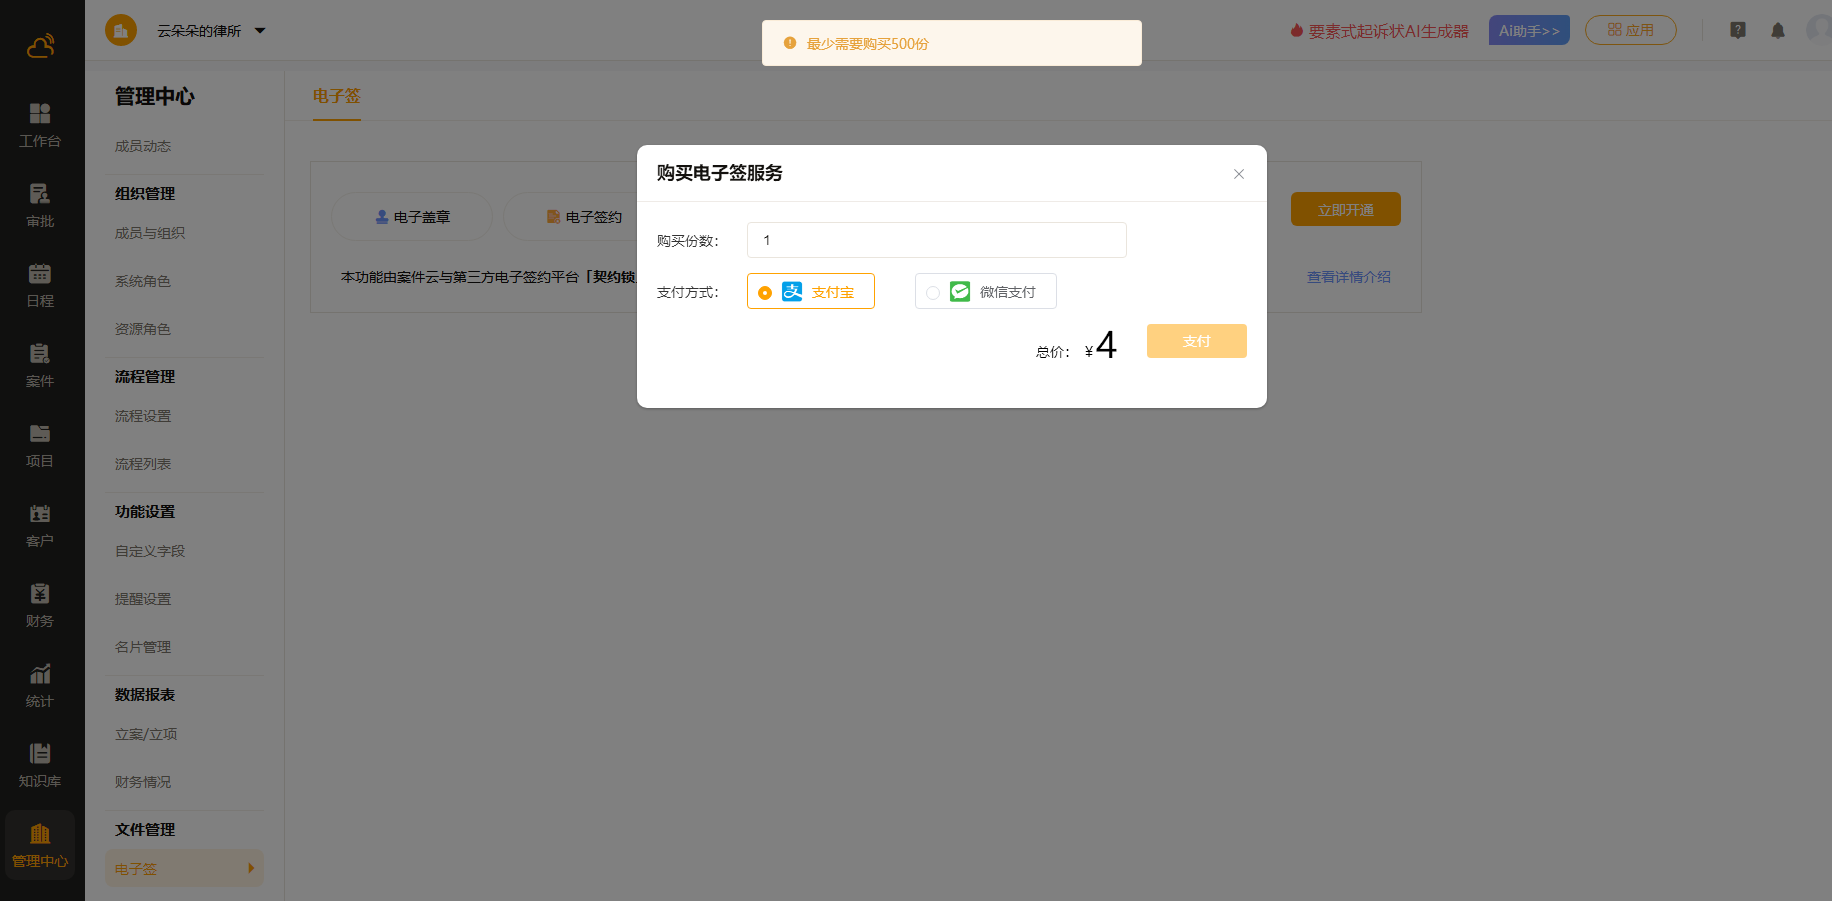1832x901 pixels.
Task: Switch to the 电子签 tab
Action: [x=336, y=97]
